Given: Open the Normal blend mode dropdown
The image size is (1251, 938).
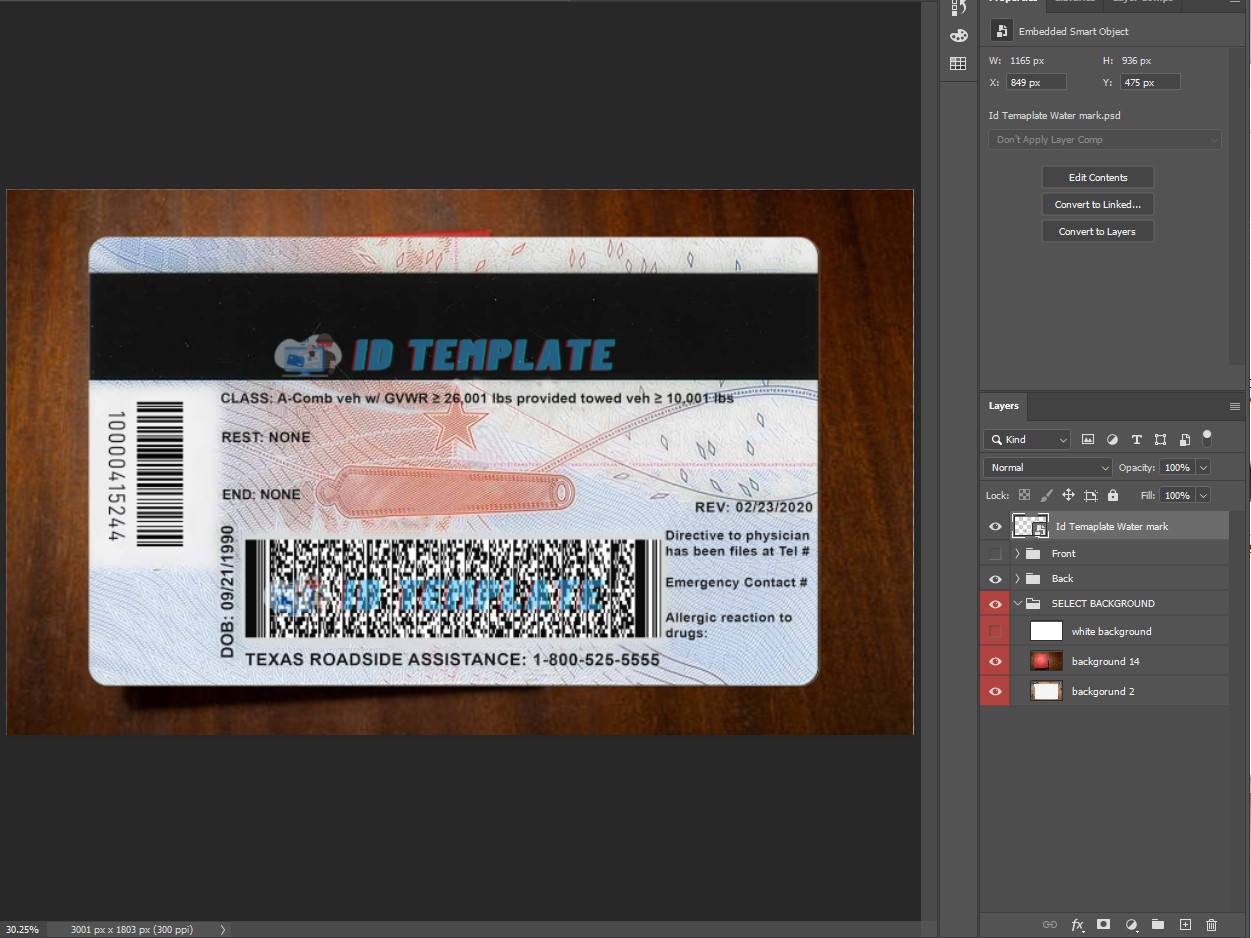Looking at the screenshot, I should click(1048, 467).
